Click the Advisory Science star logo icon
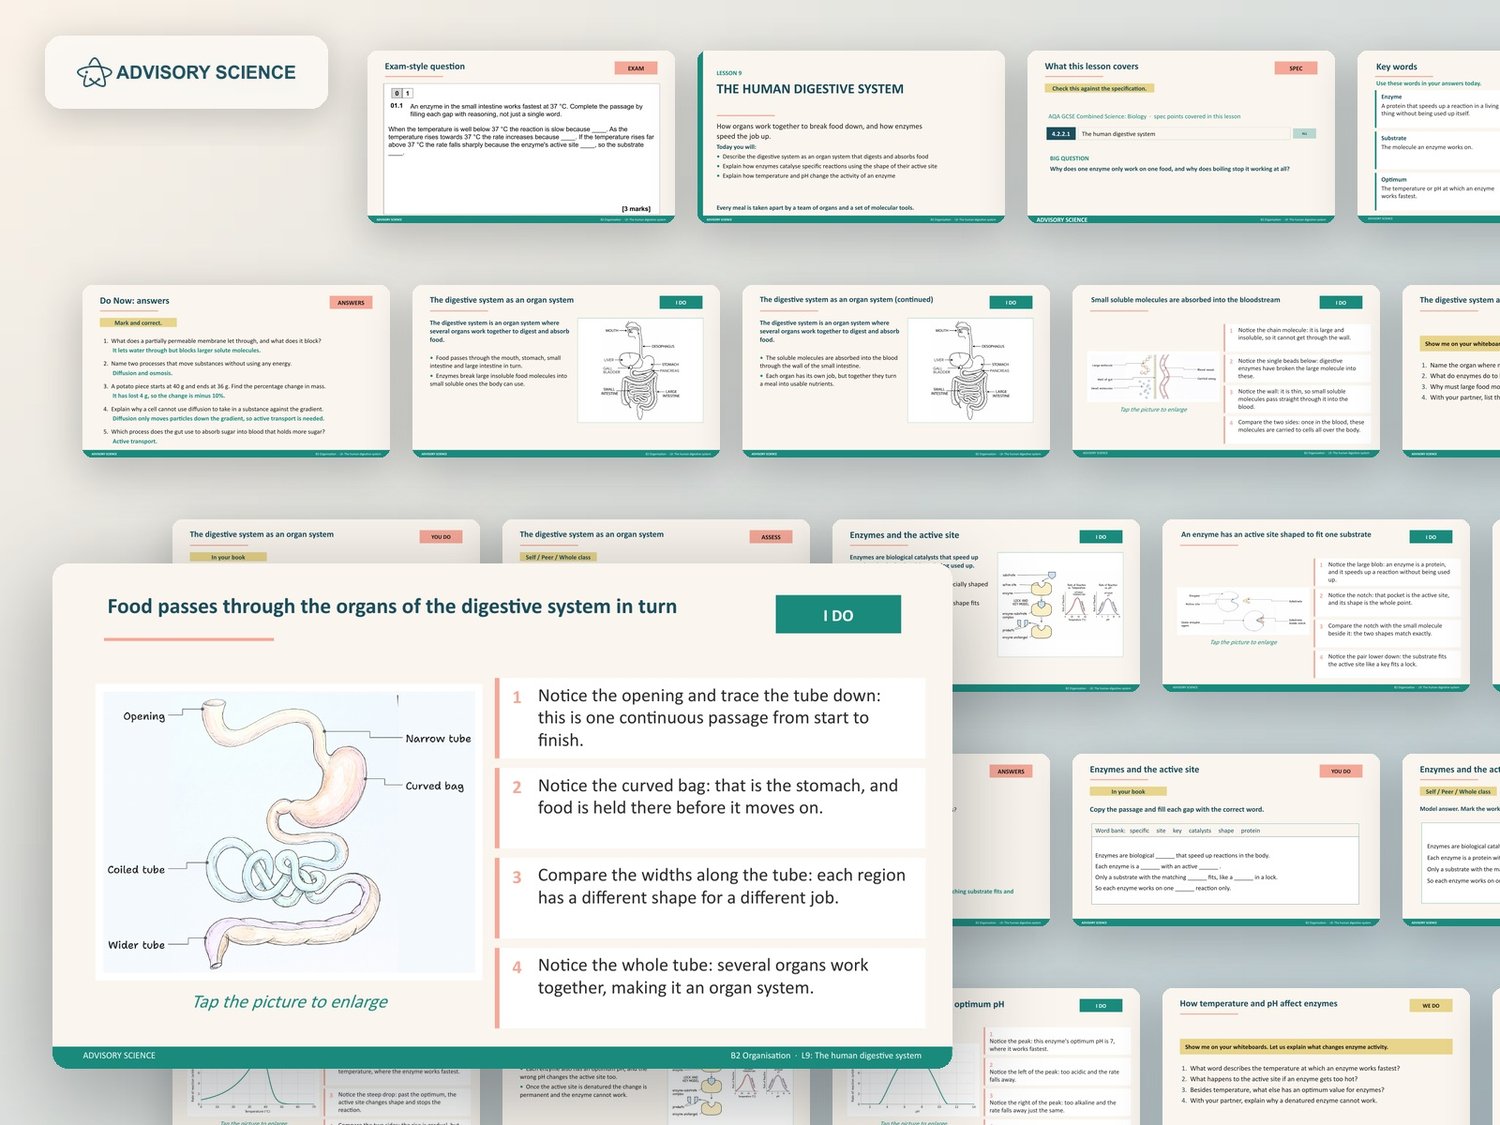 94,72
